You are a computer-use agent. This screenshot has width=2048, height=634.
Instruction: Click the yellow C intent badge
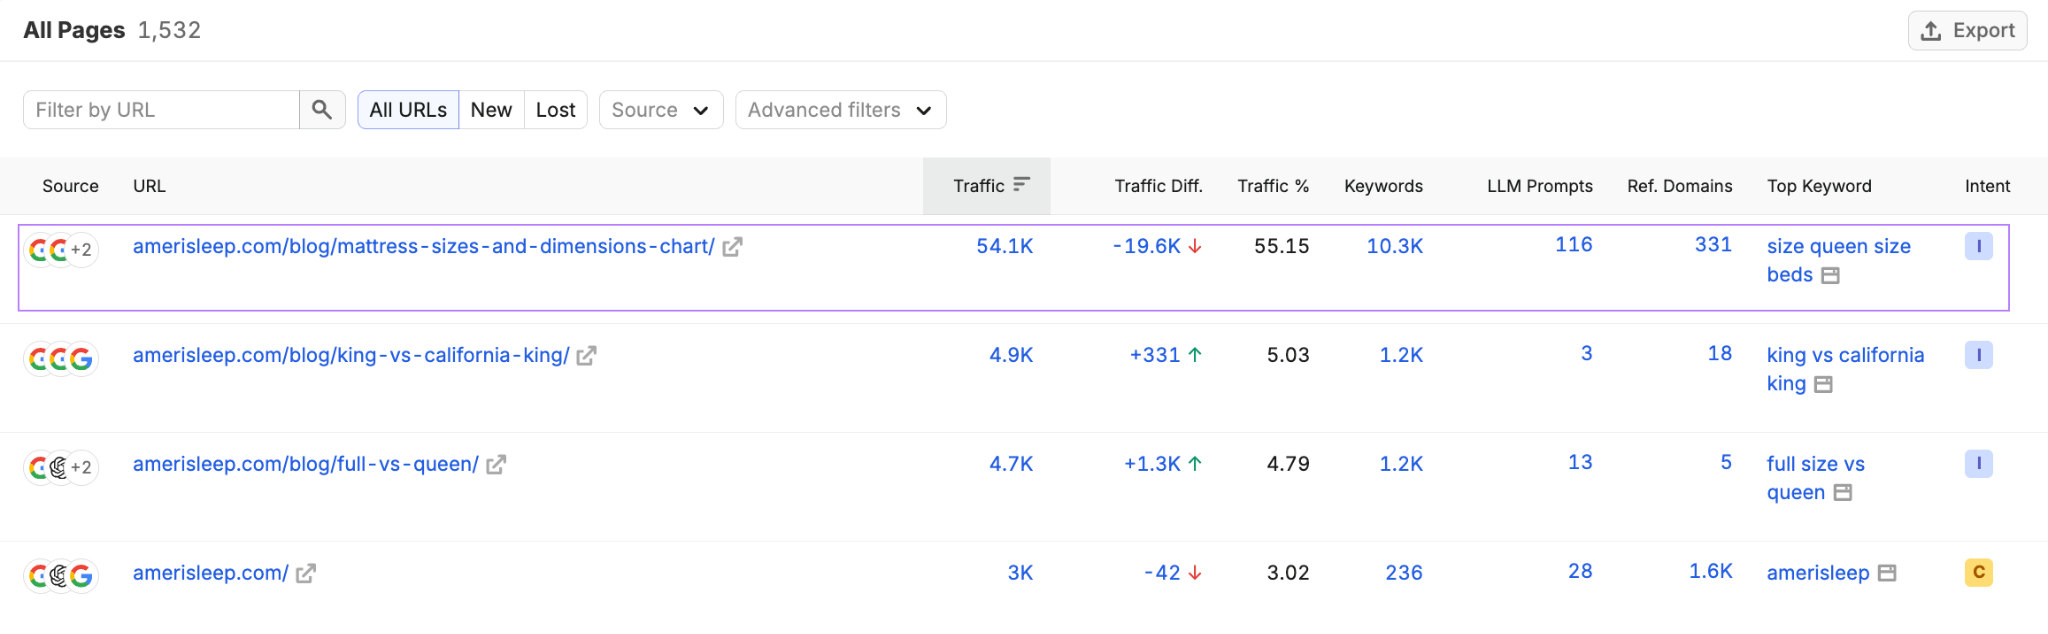pos(1978,573)
